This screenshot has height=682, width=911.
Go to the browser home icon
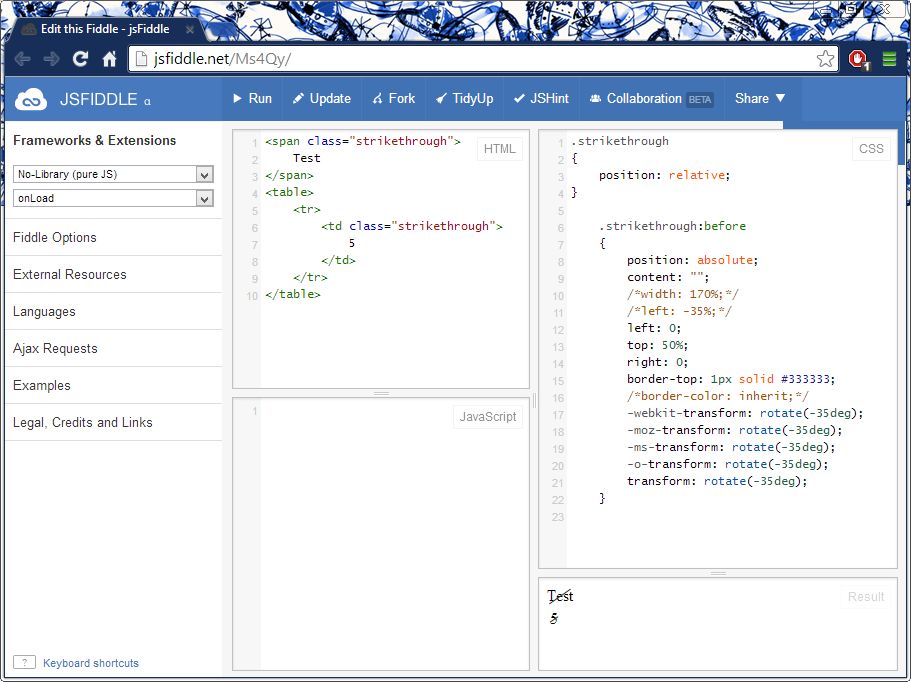[x=109, y=59]
